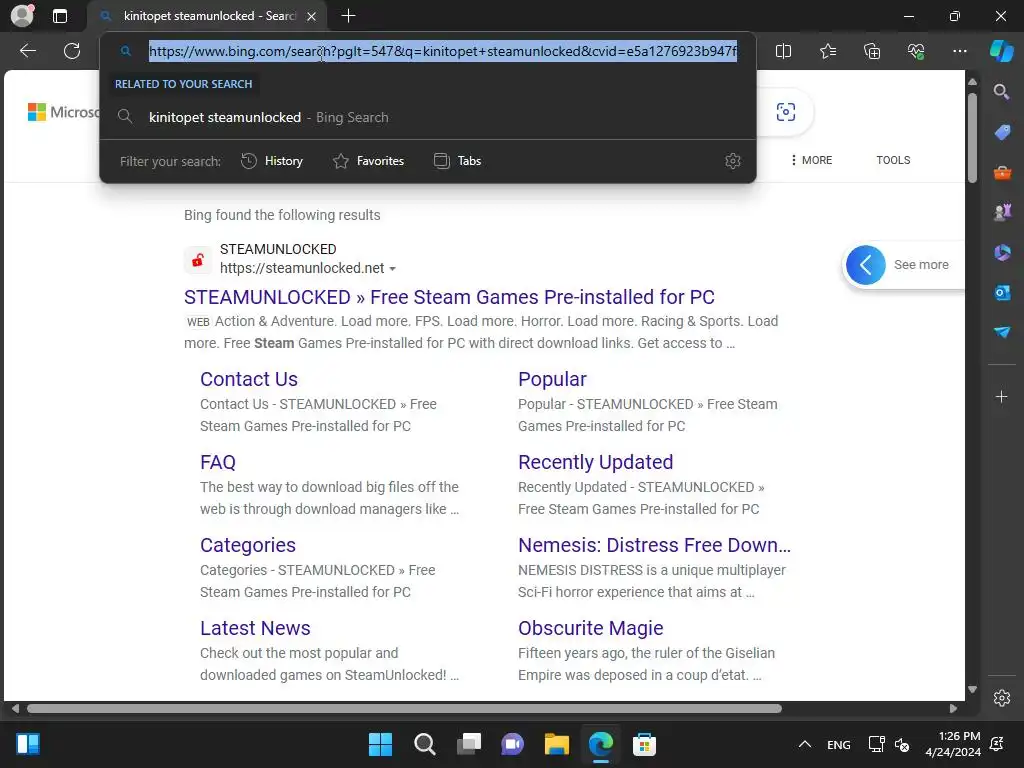
Task: Filter address bar search by Favorites
Action: tap(368, 161)
